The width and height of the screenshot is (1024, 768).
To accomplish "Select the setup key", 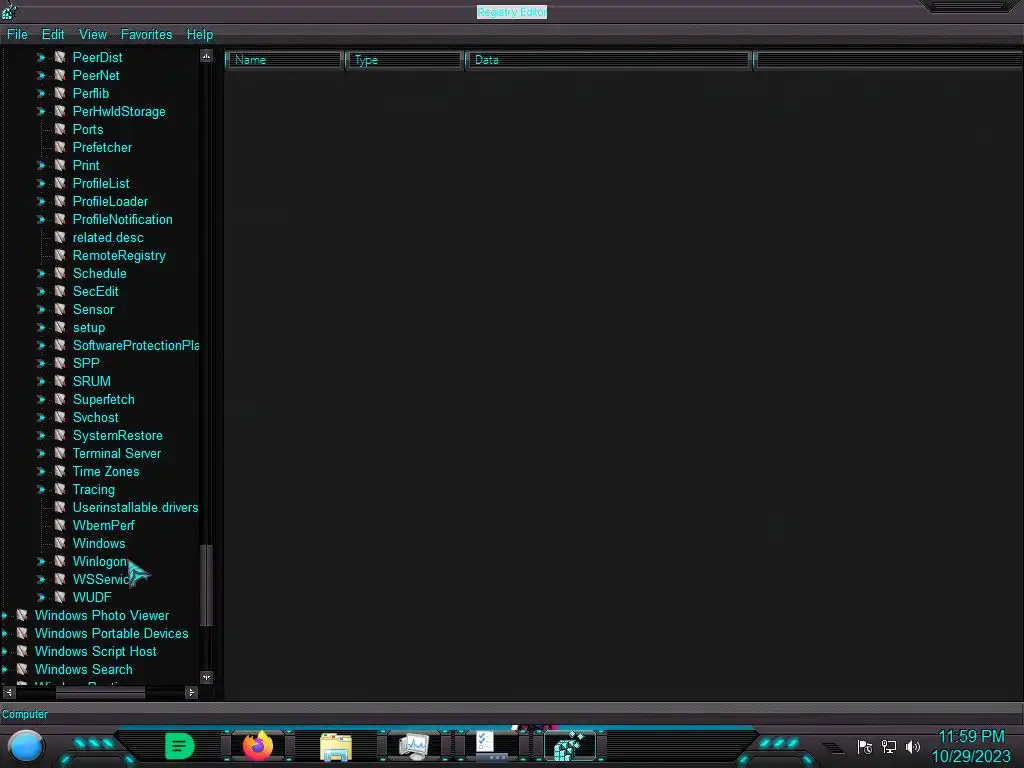I will [x=89, y=327].
